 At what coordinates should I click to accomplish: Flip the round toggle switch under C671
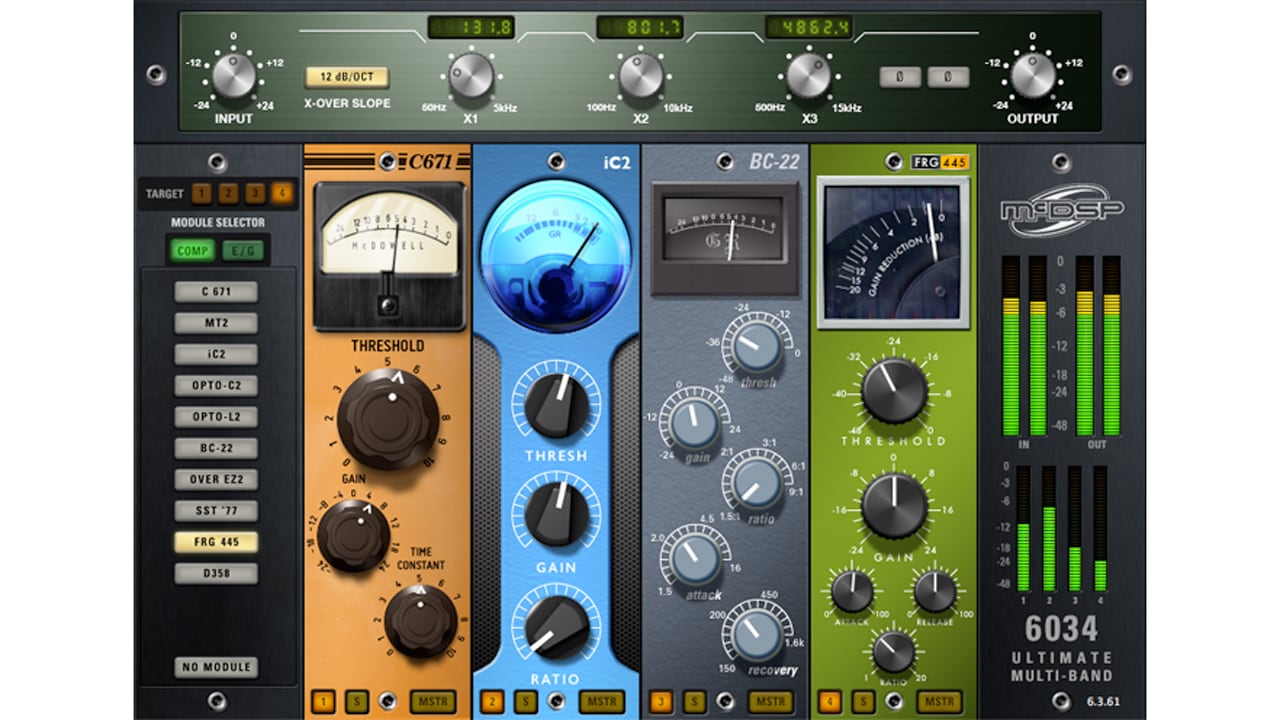(388, 701)
